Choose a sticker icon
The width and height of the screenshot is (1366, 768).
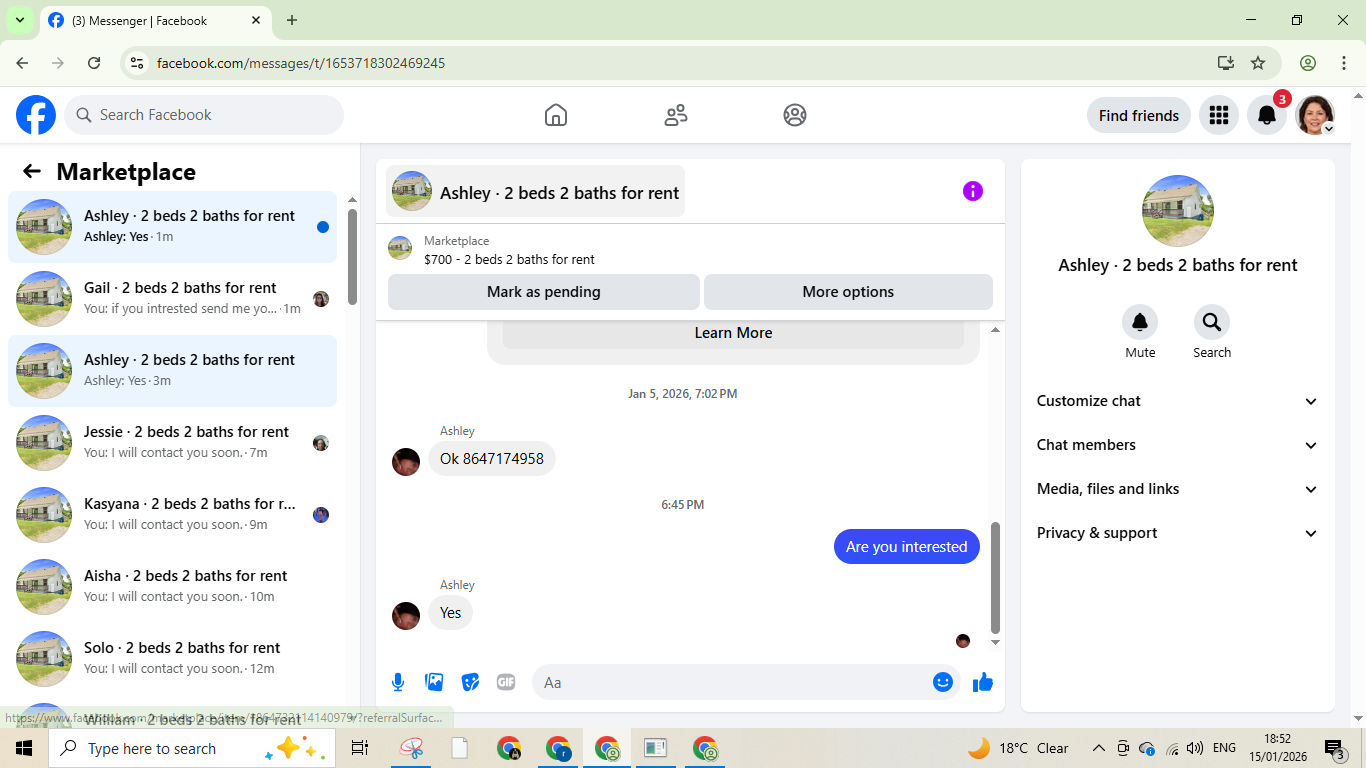(x=470, y=682)
